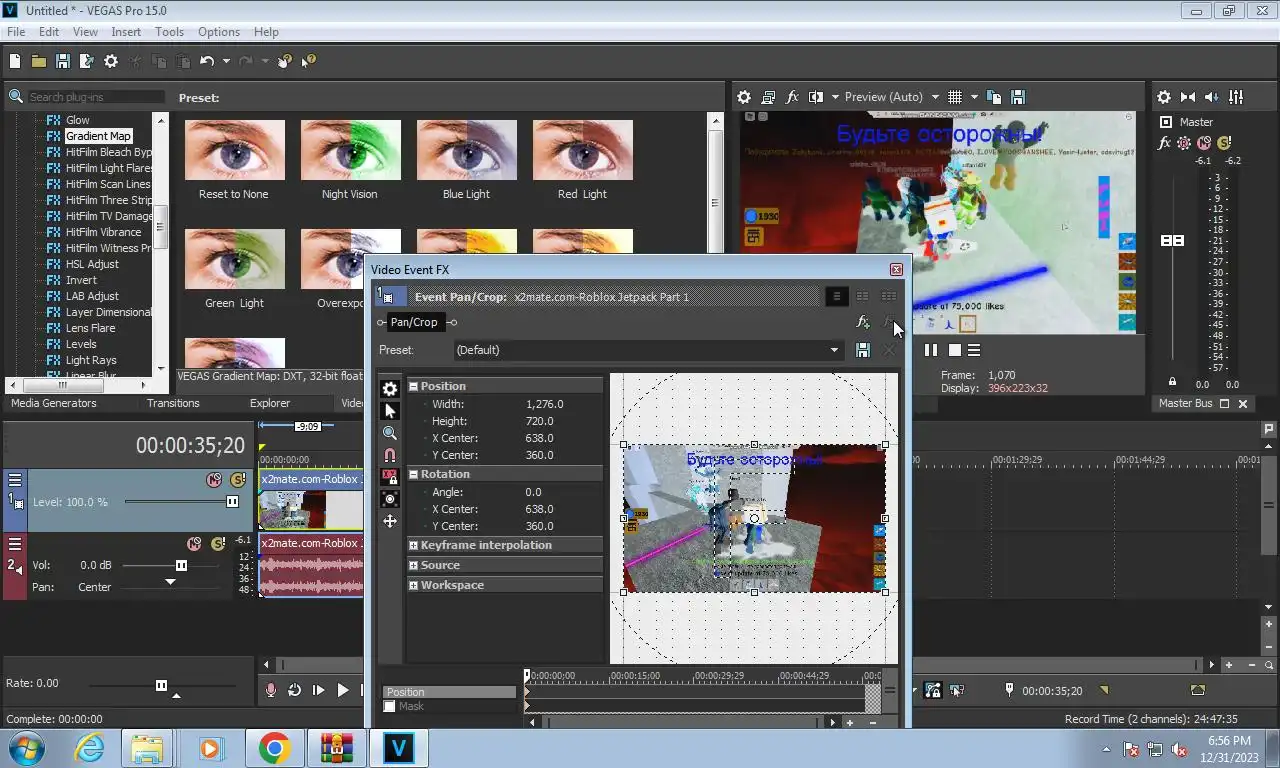Open the File menu
The image size is (1280, 768).
point(16,32)
